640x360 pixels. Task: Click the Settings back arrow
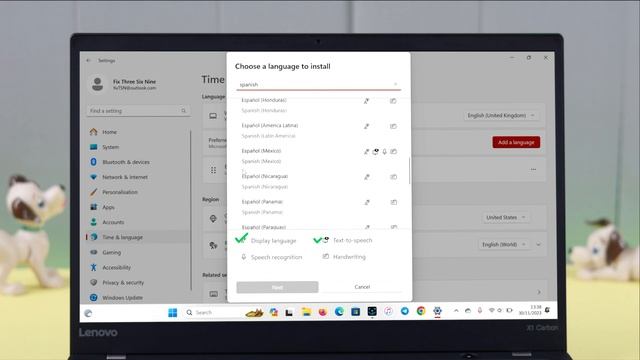[x=89, y=60]
